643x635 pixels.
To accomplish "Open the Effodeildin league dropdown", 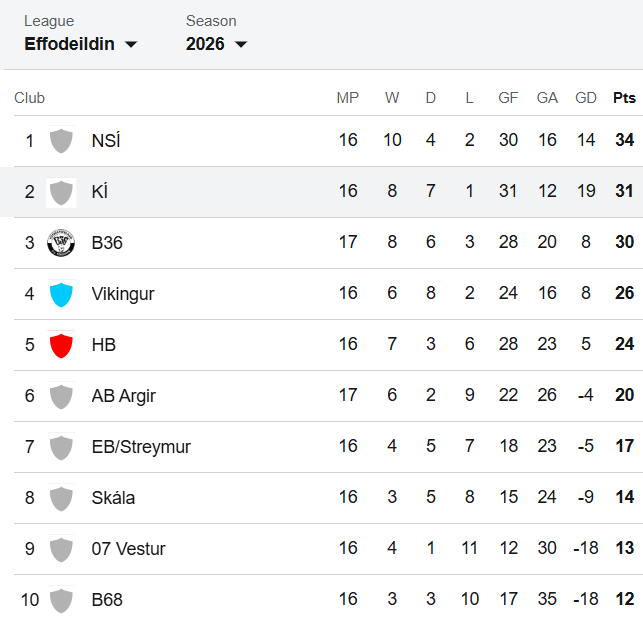I will 81,44.
